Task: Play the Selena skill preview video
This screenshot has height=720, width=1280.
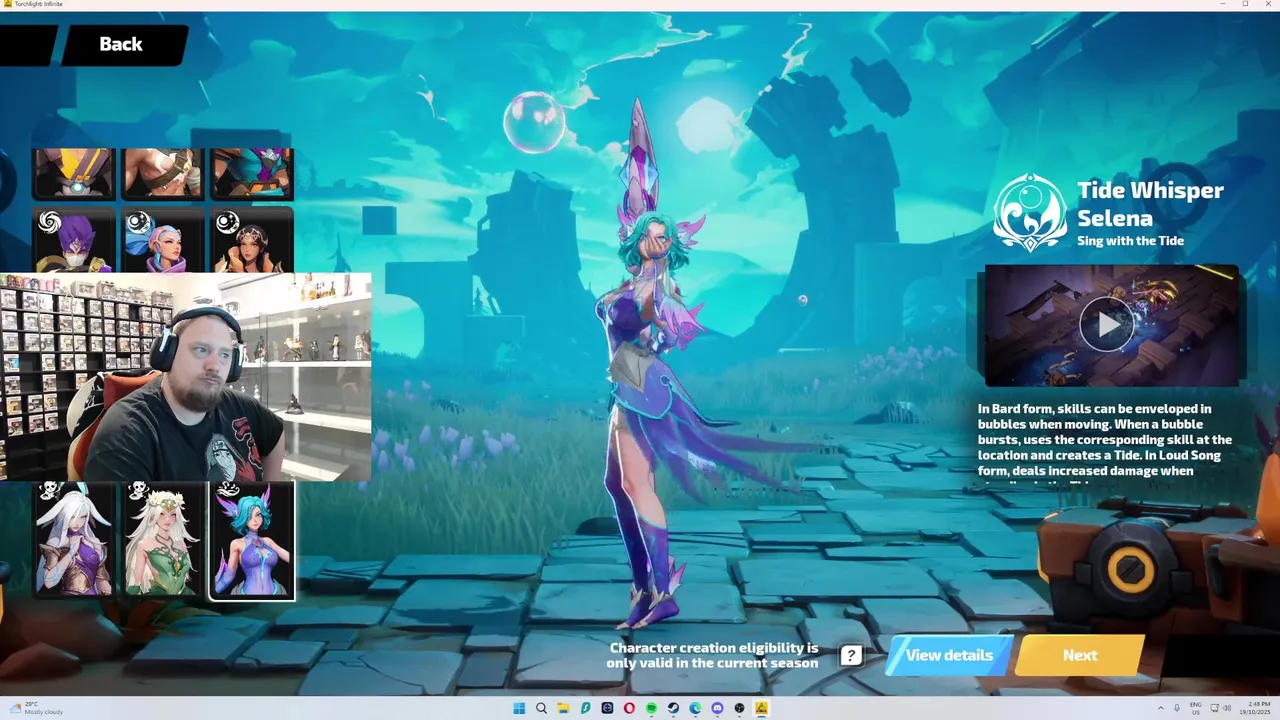Action: [1106, 324]
